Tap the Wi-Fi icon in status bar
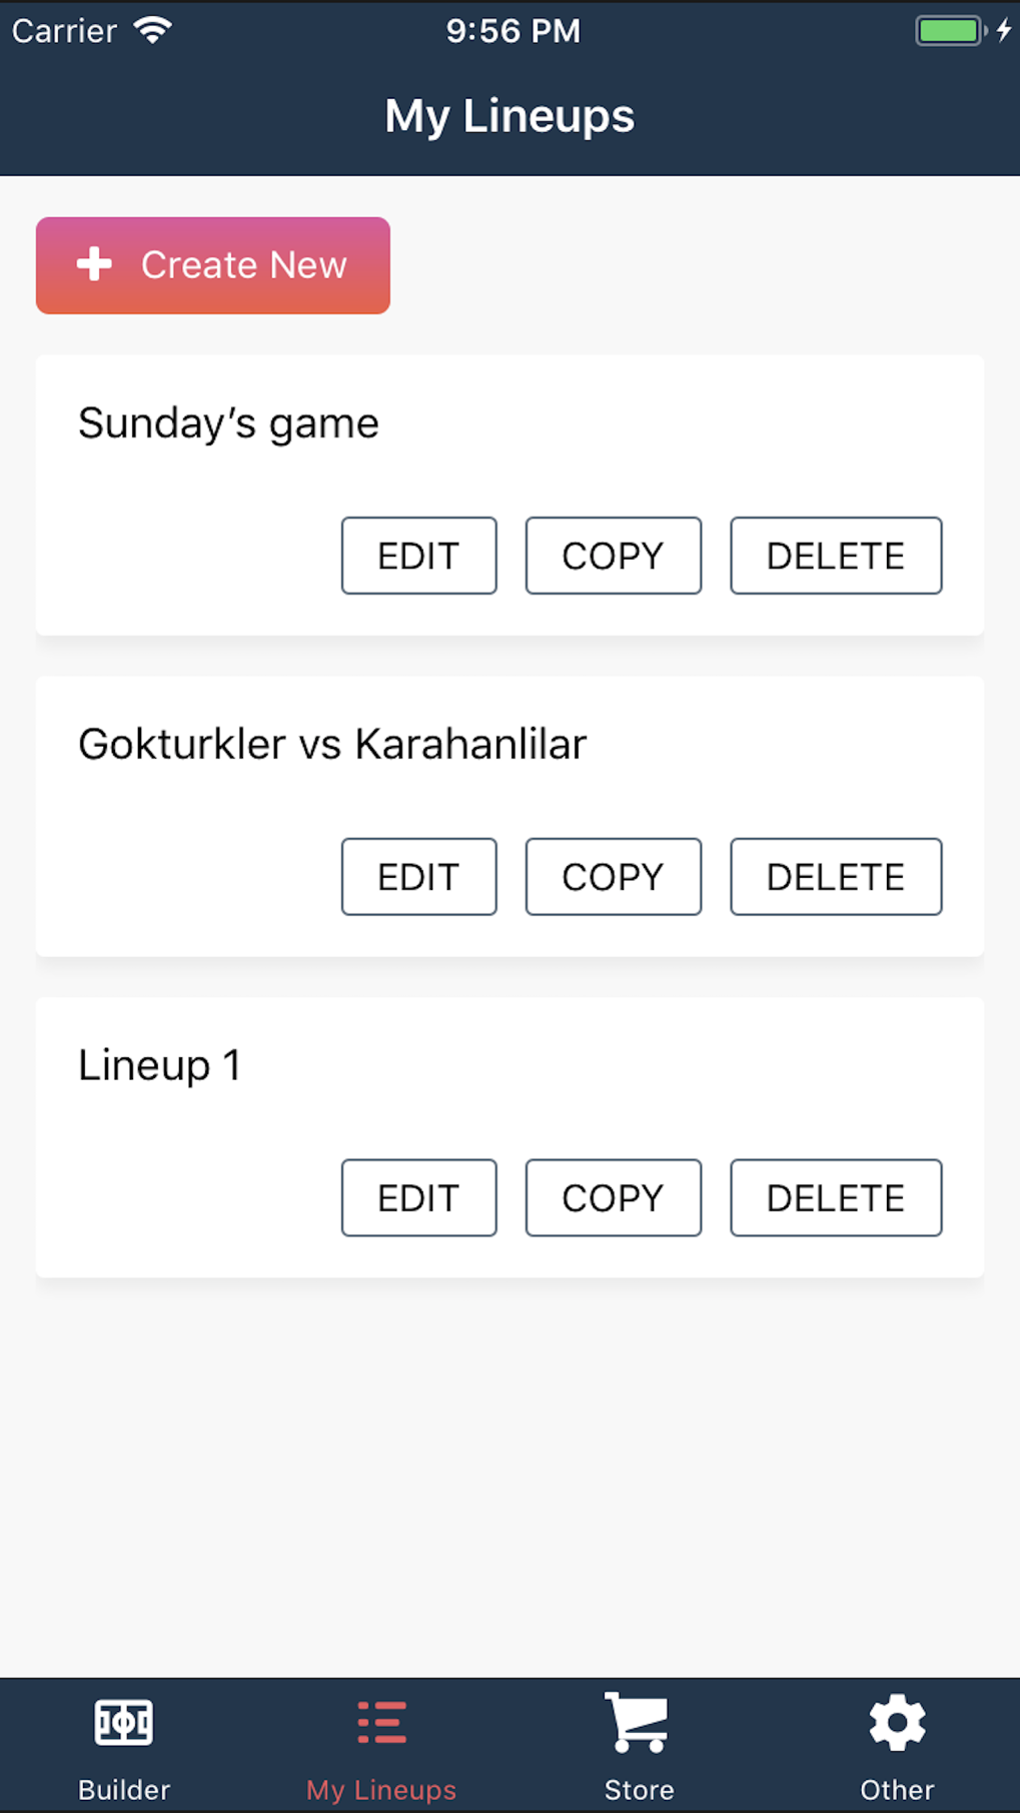Viewport: 1020px width, 1813px height. [153, 31]
